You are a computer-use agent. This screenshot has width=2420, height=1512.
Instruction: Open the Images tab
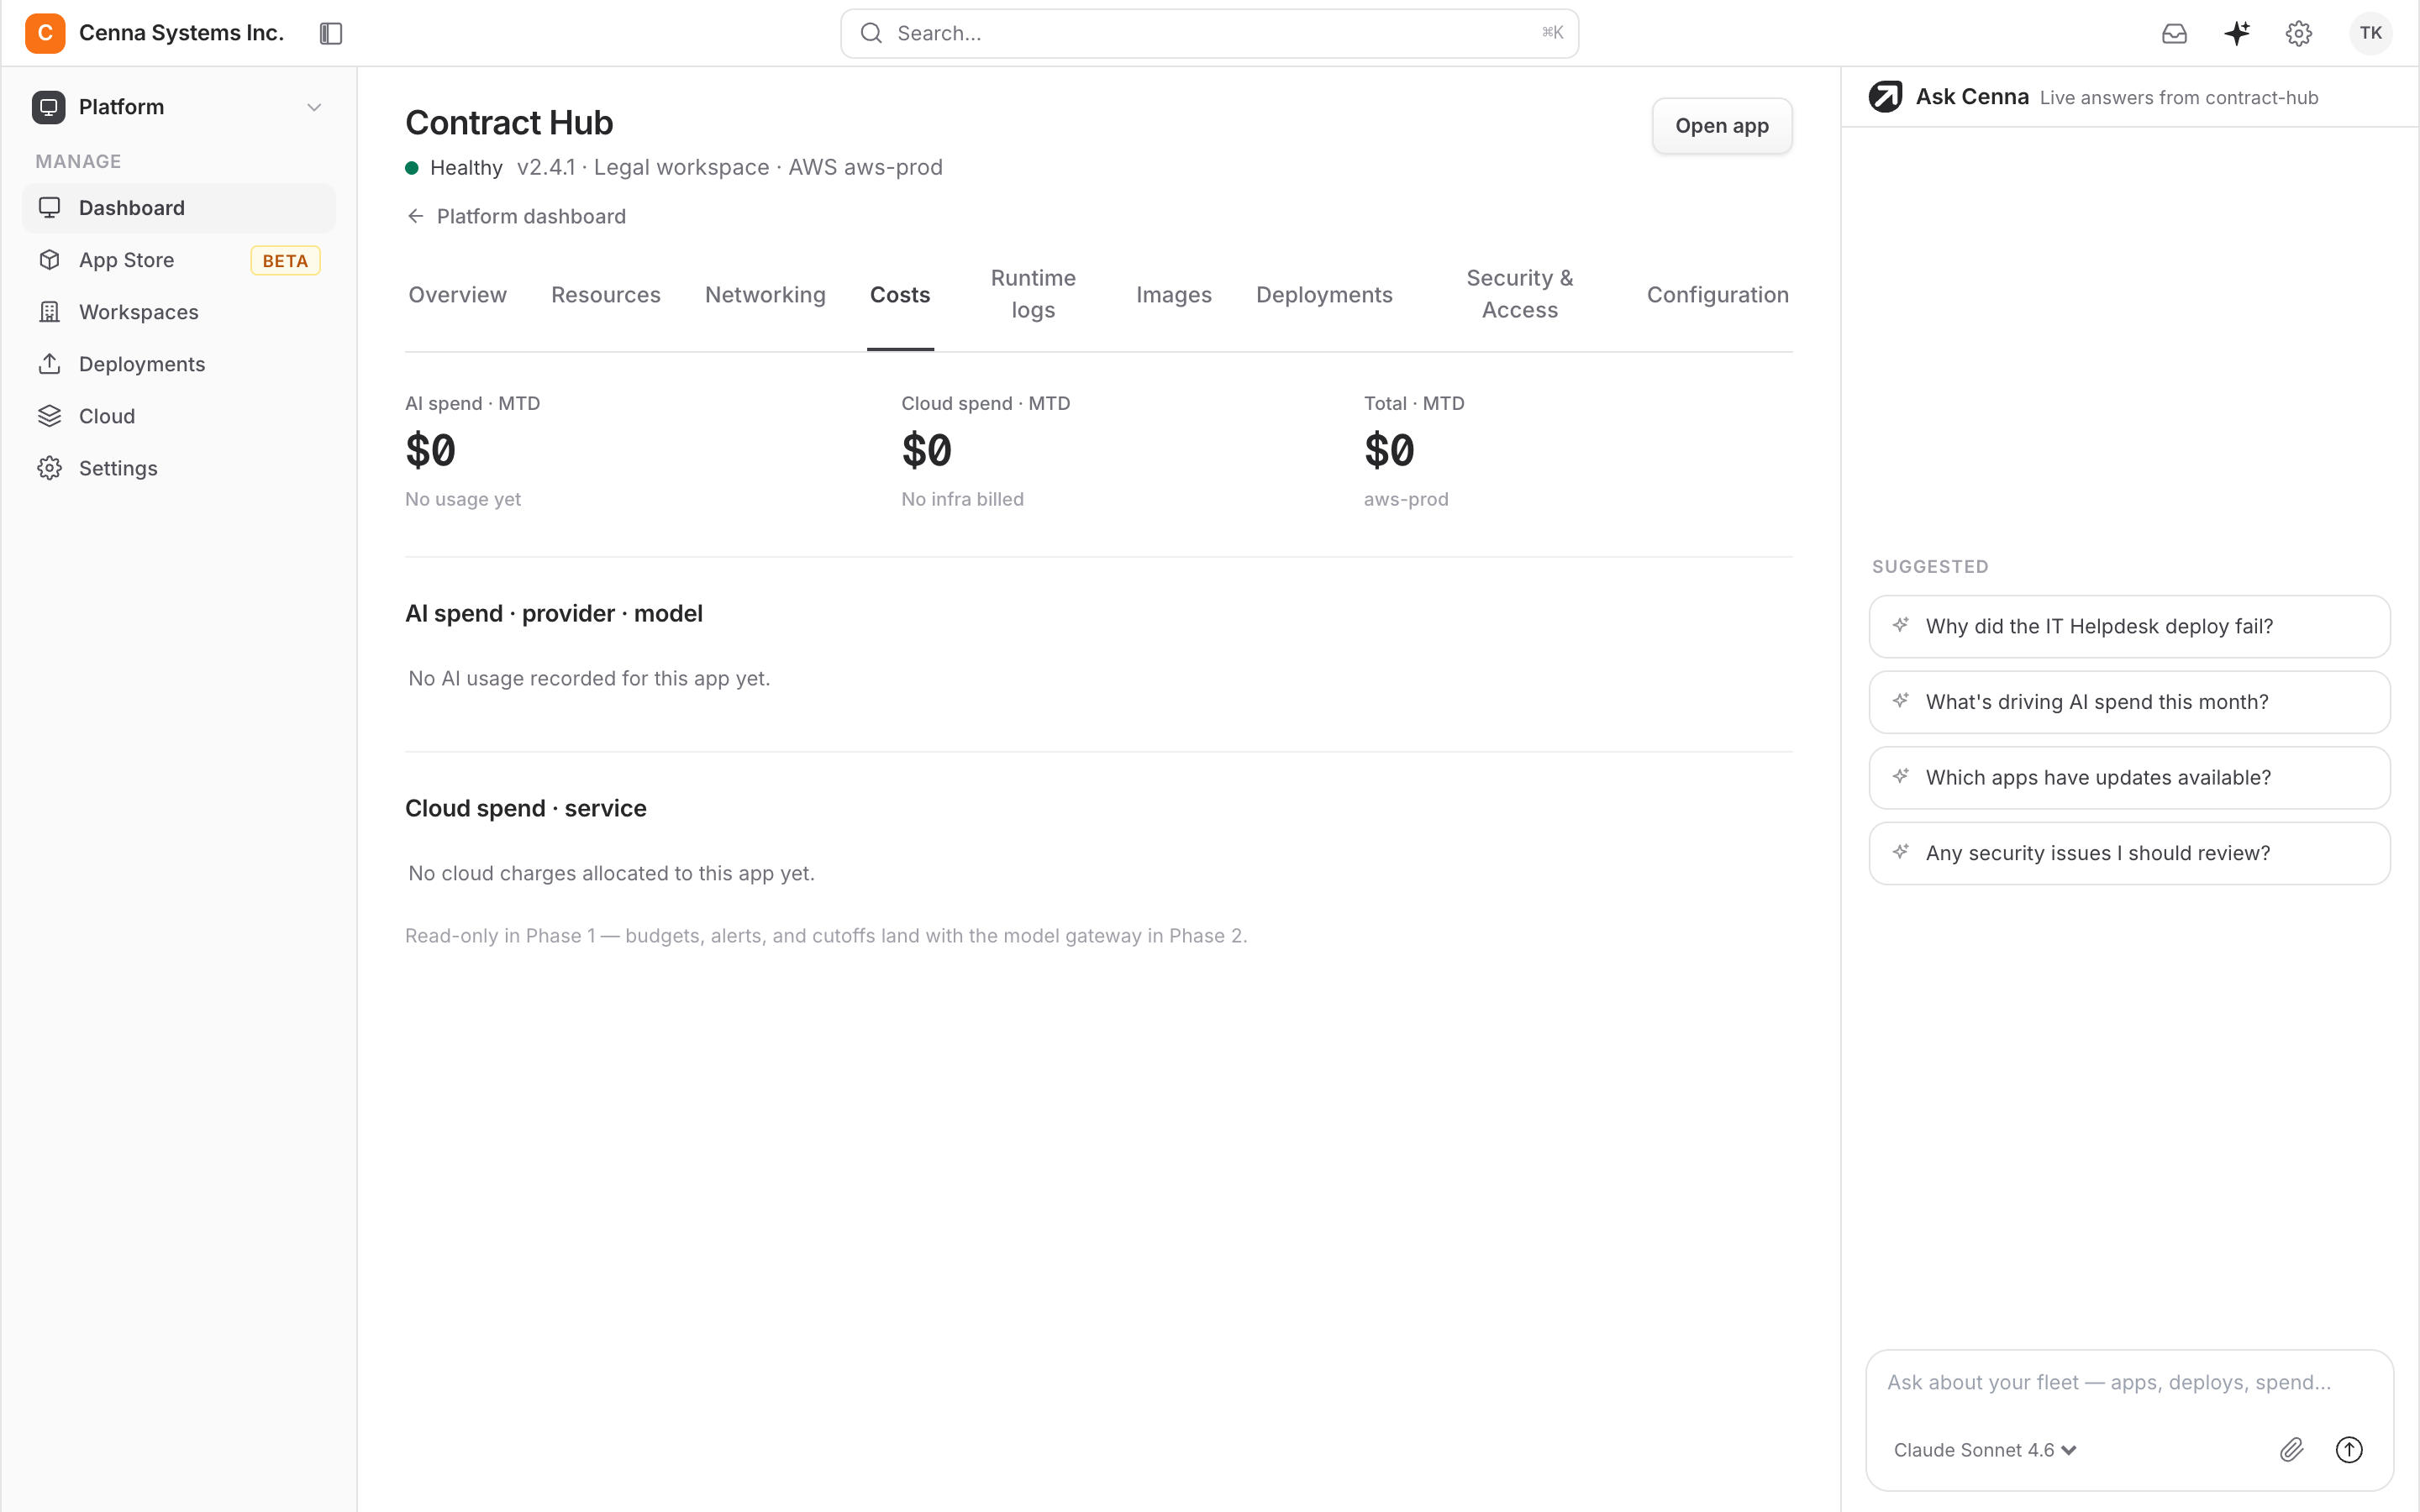1174,295
